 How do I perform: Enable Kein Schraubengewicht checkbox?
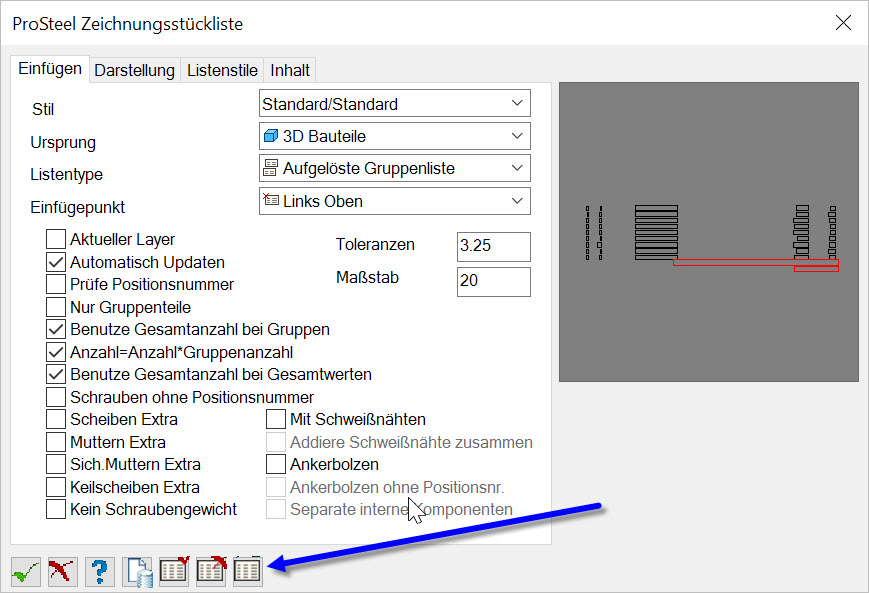tap(56, 509)
